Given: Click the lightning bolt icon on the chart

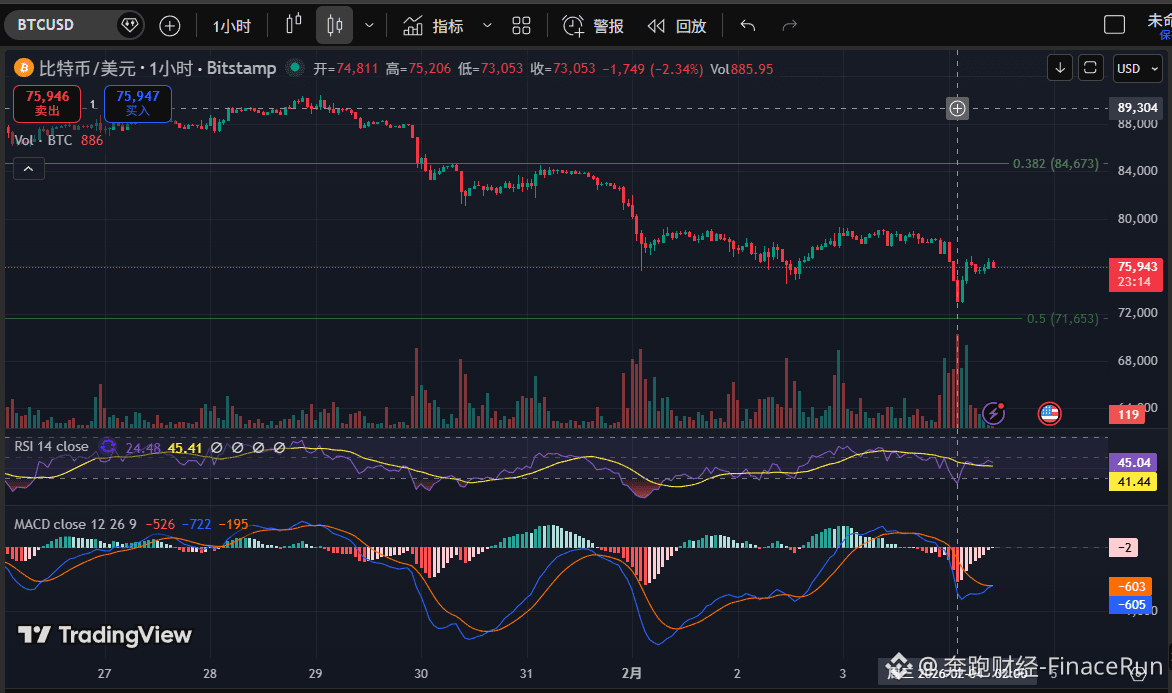Looking at the screenshot, I should [992, 413].
